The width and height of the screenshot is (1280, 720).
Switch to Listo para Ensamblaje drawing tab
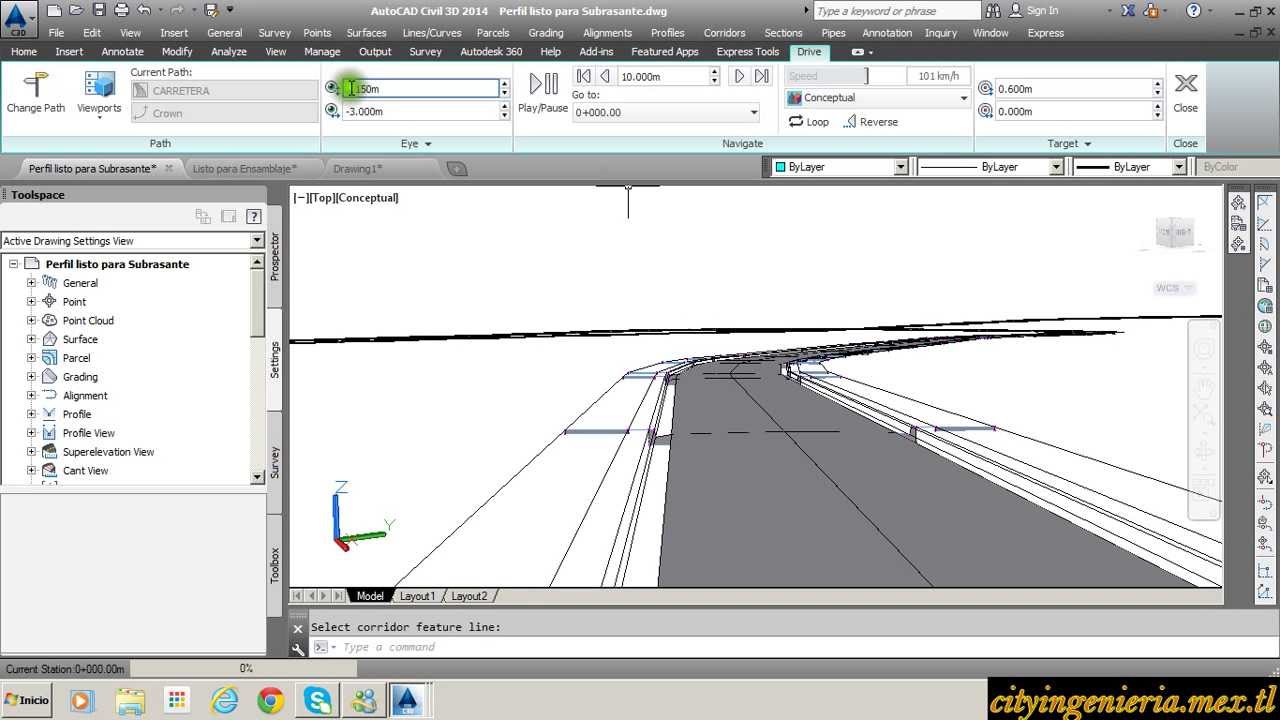point(245,169)
